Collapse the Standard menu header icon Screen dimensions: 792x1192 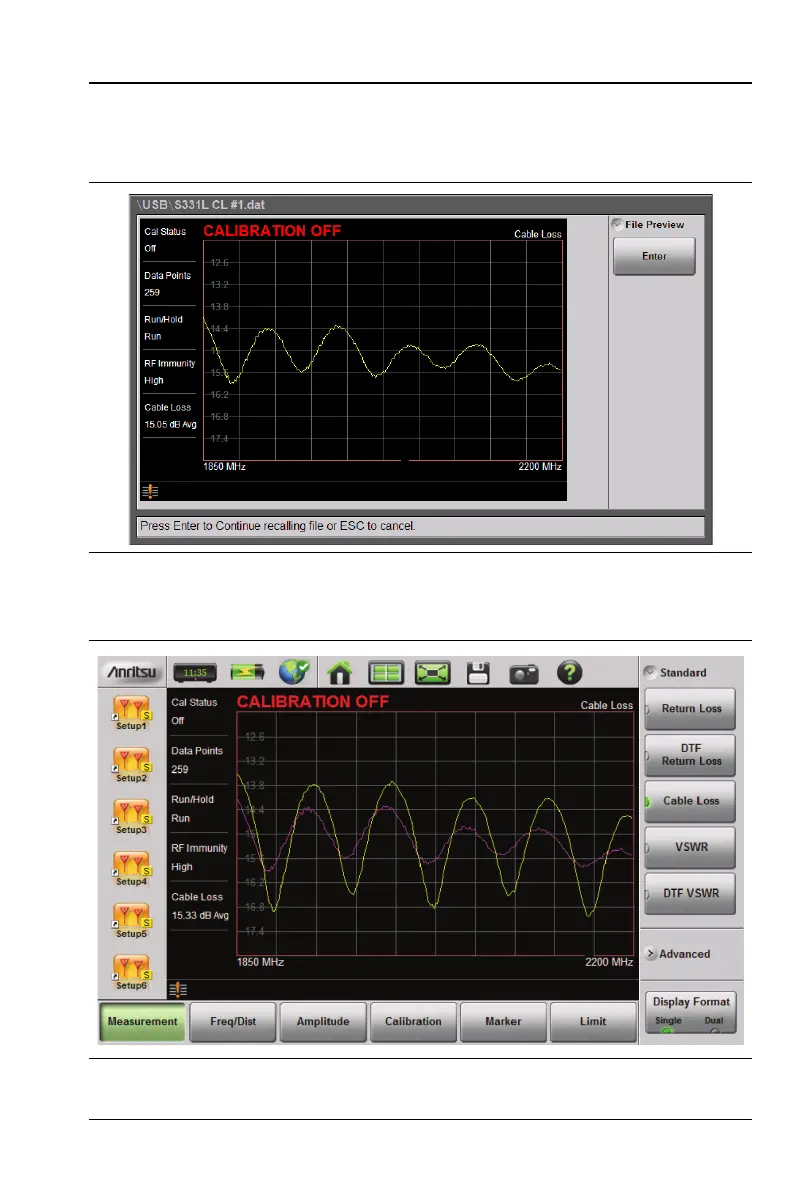[650, 672]
